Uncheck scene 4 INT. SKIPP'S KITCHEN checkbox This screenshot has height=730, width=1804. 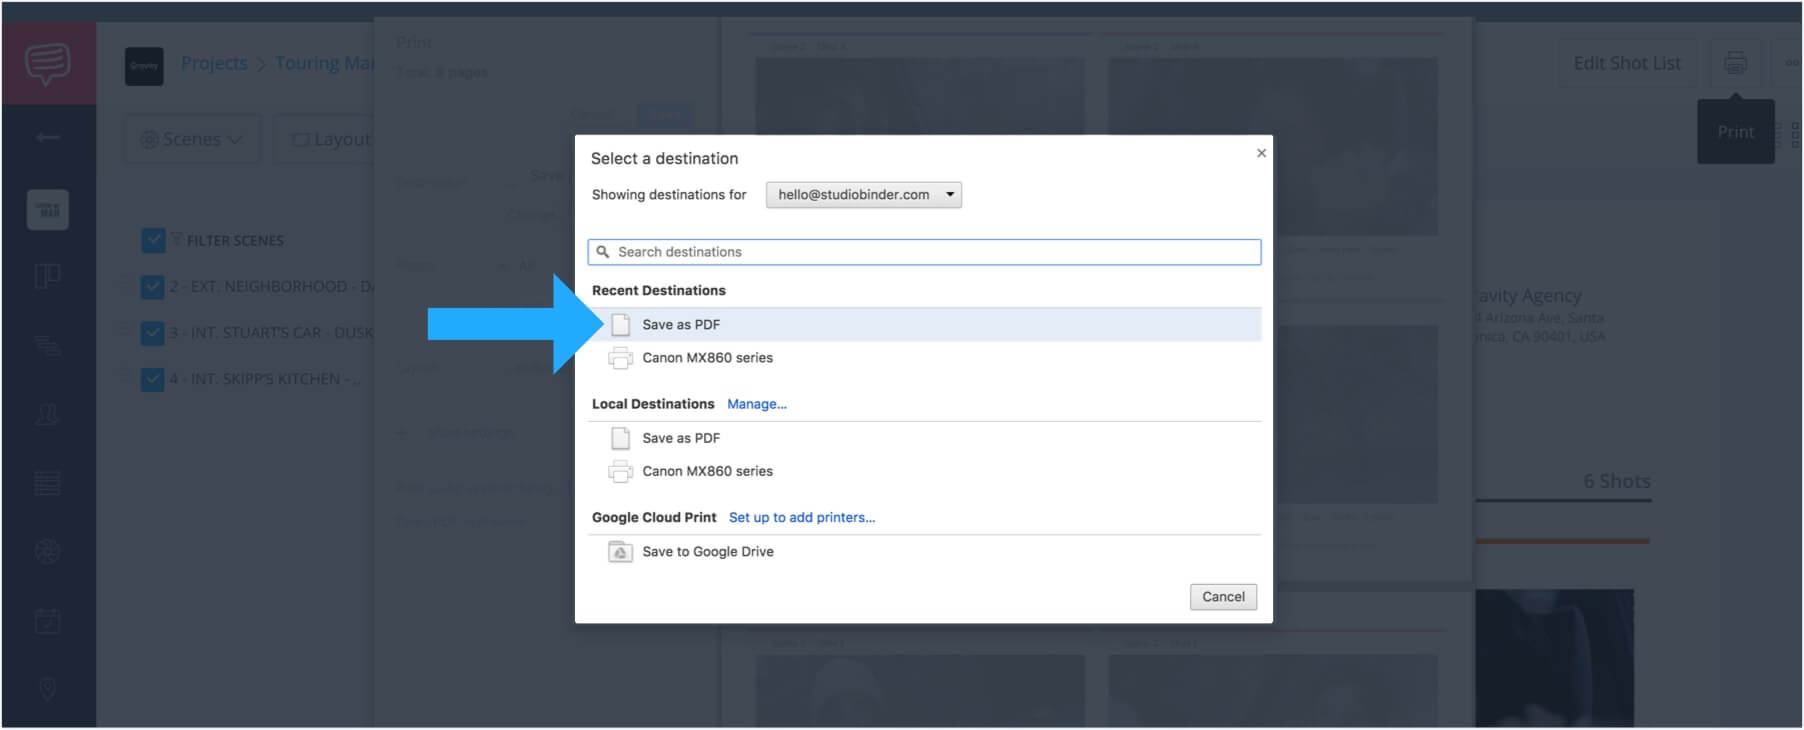[153, 379]
